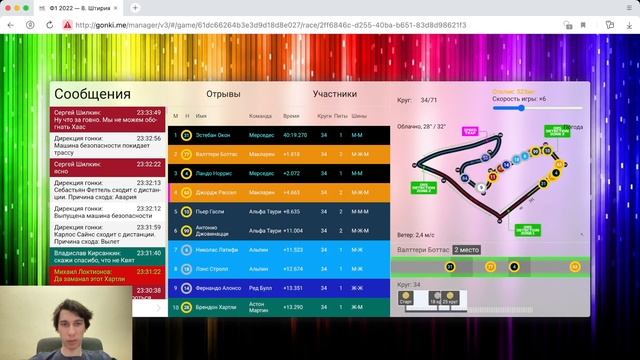The image size is (640, 360).
Task: Open the Сообщения panel heading
Action: click(93, 94)
